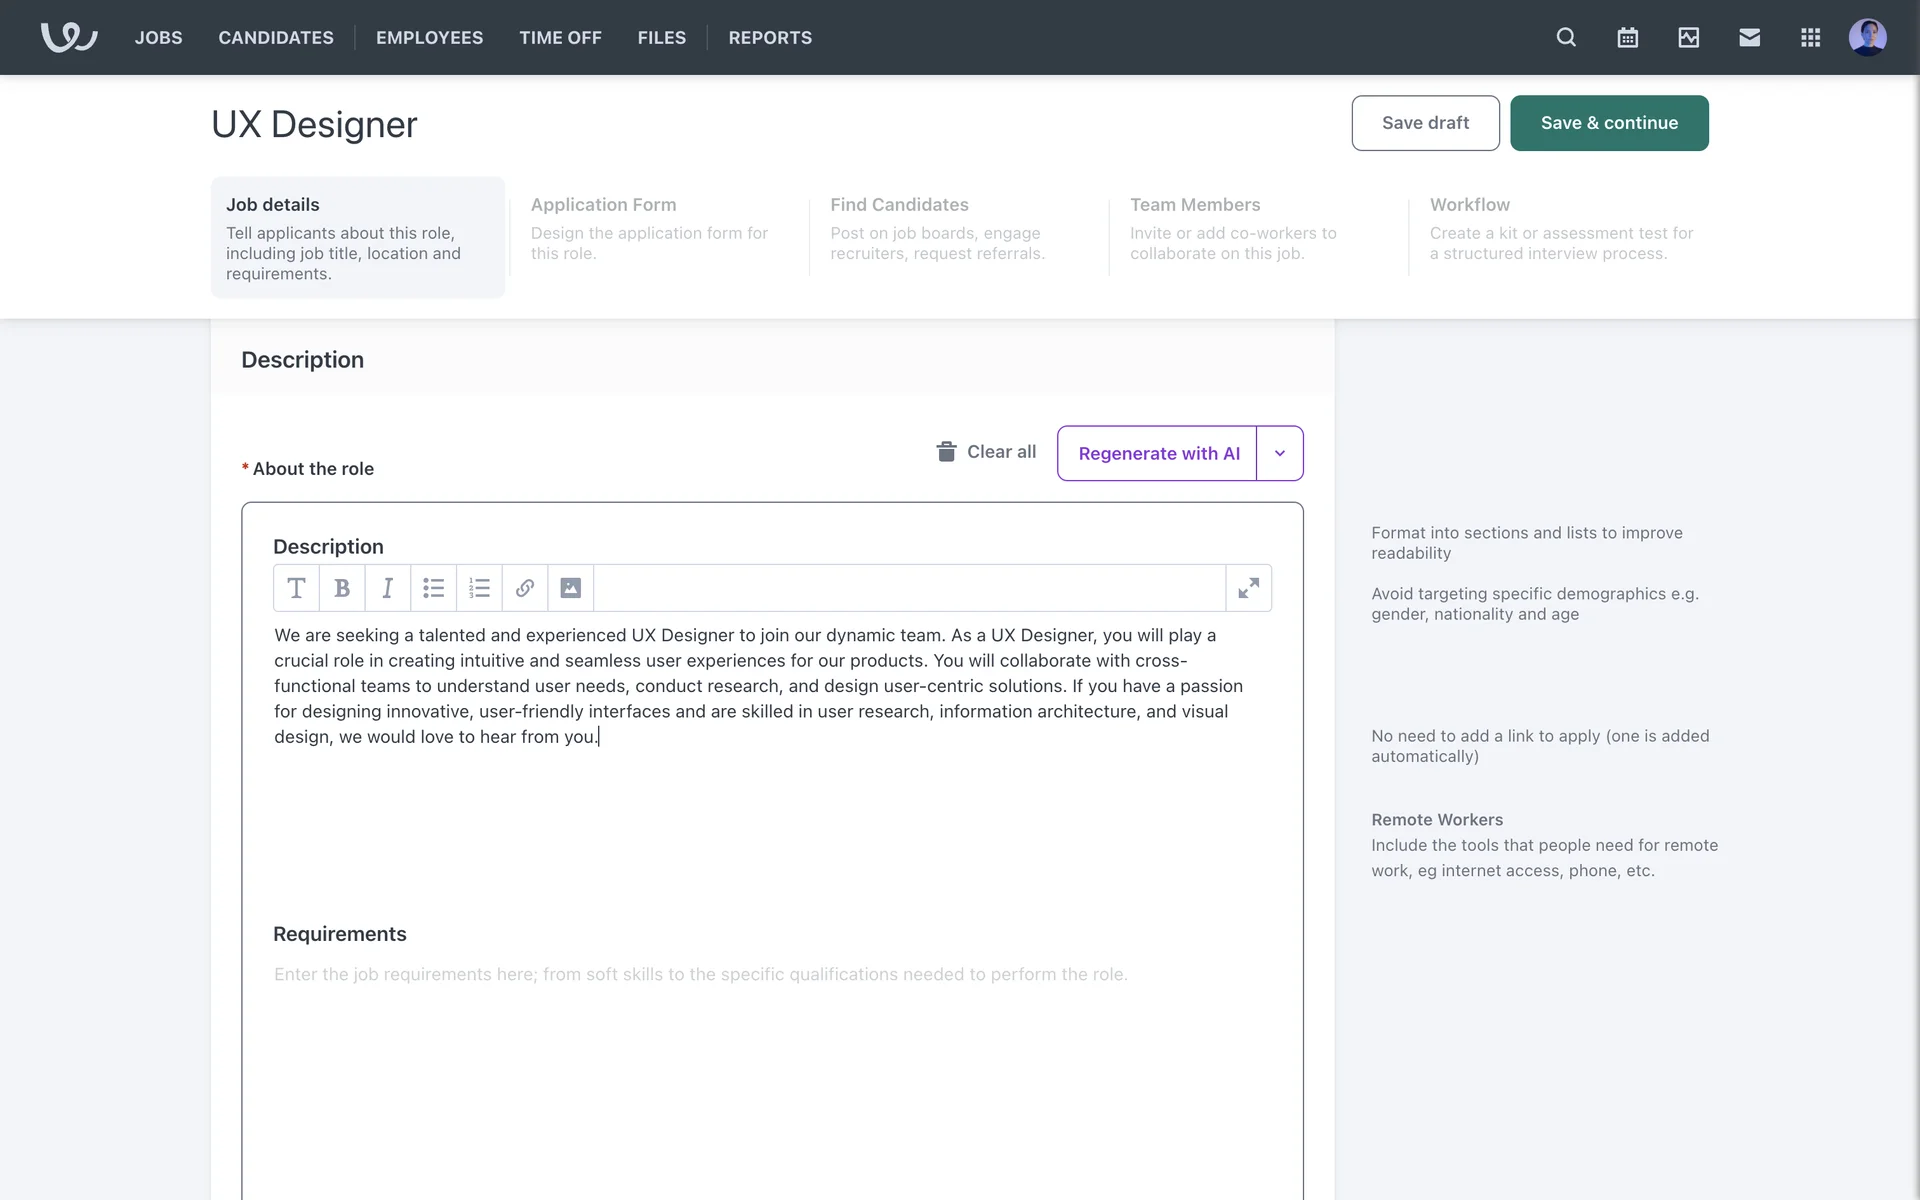
Task: Open the calendar icon in header
Action: (x=1627, y=37)
